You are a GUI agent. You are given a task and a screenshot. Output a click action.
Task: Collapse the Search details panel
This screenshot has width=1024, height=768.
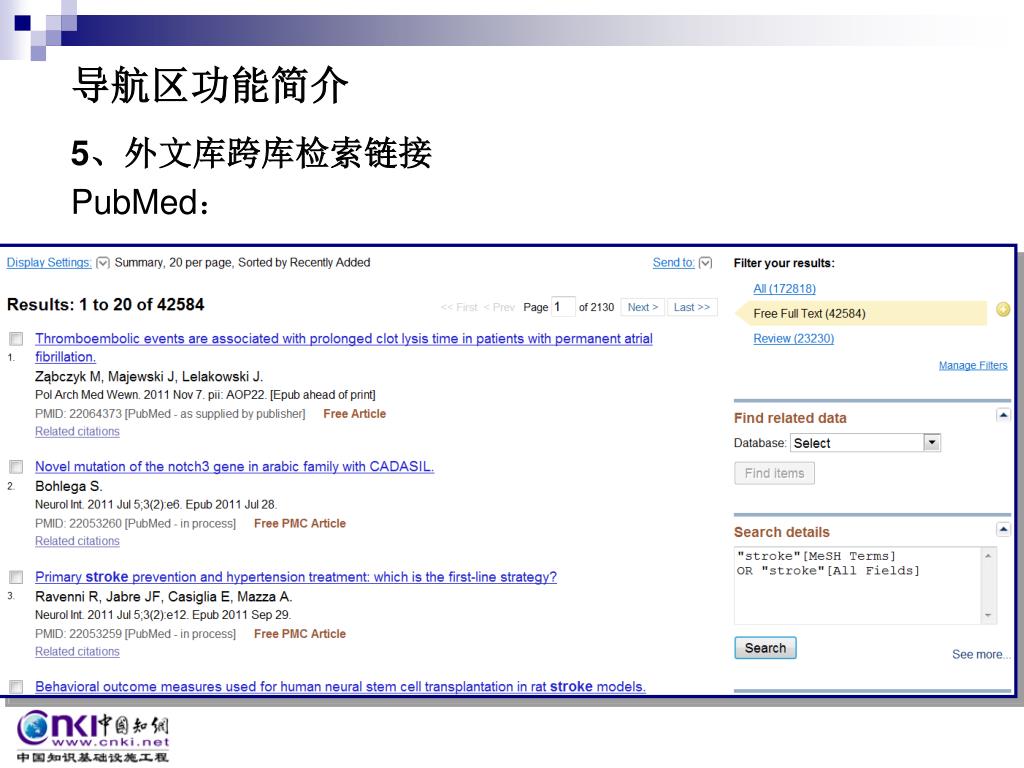tap(1003, 530)
